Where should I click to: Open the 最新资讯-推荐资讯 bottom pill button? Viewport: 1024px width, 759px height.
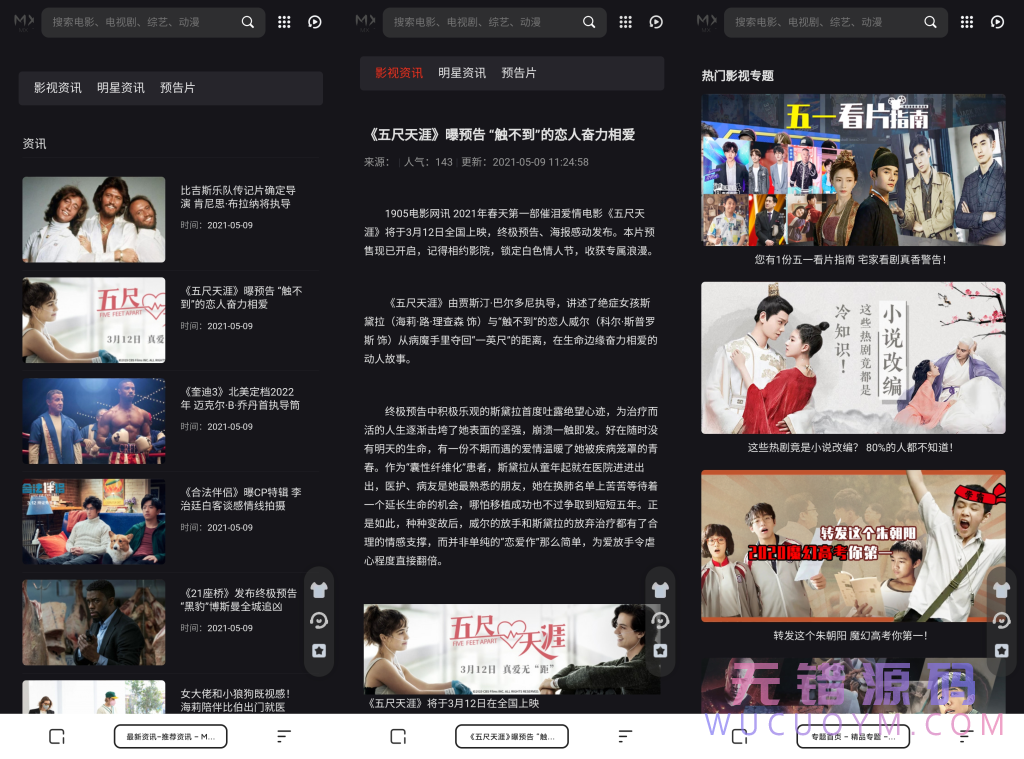click(170, 735)
